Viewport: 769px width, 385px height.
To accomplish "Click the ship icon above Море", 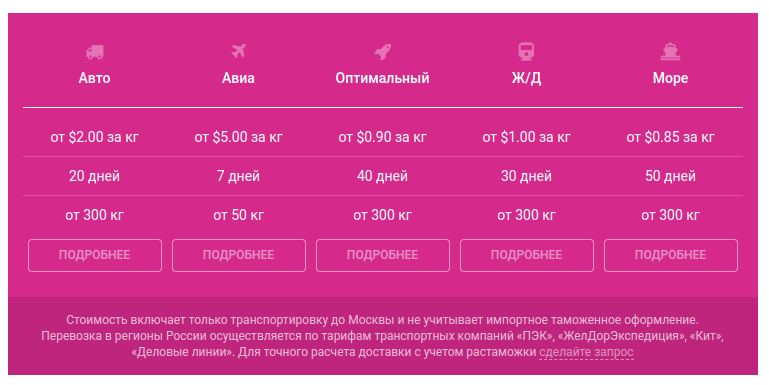I will tap(670, 51).
